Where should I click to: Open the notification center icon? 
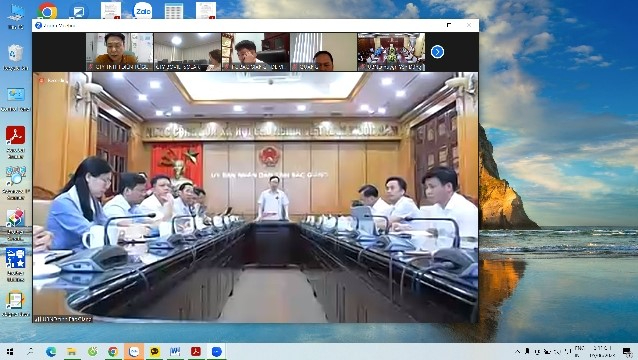click(627, 352)
